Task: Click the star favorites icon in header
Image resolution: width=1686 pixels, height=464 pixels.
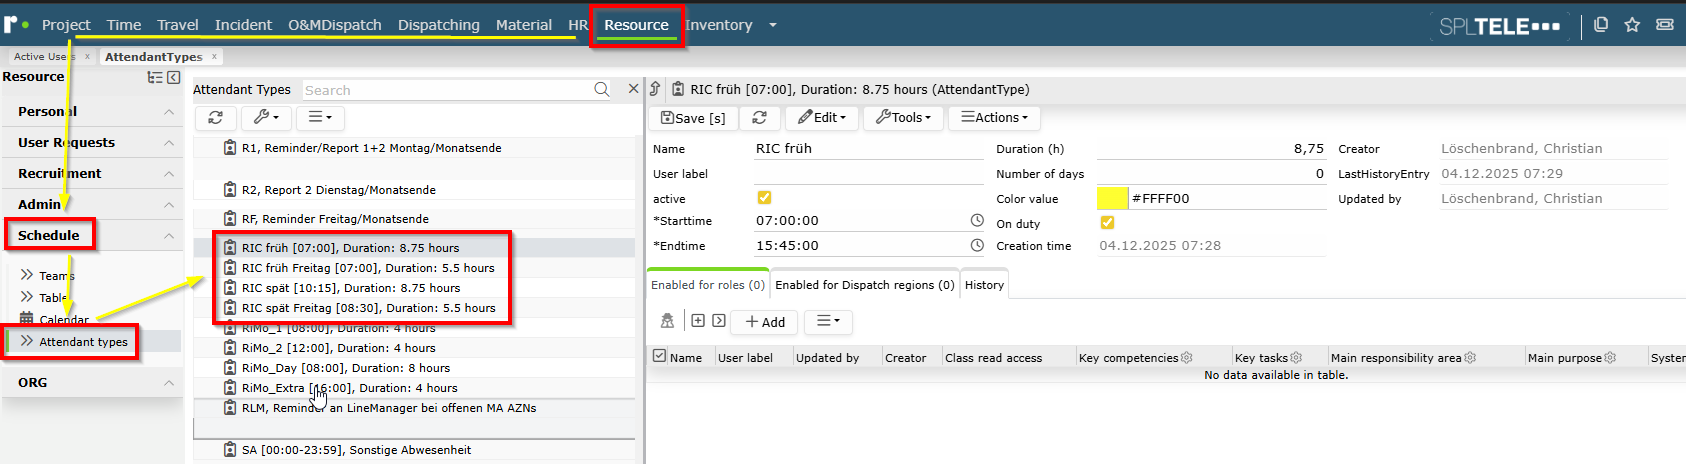Action: coord(1632,25)
